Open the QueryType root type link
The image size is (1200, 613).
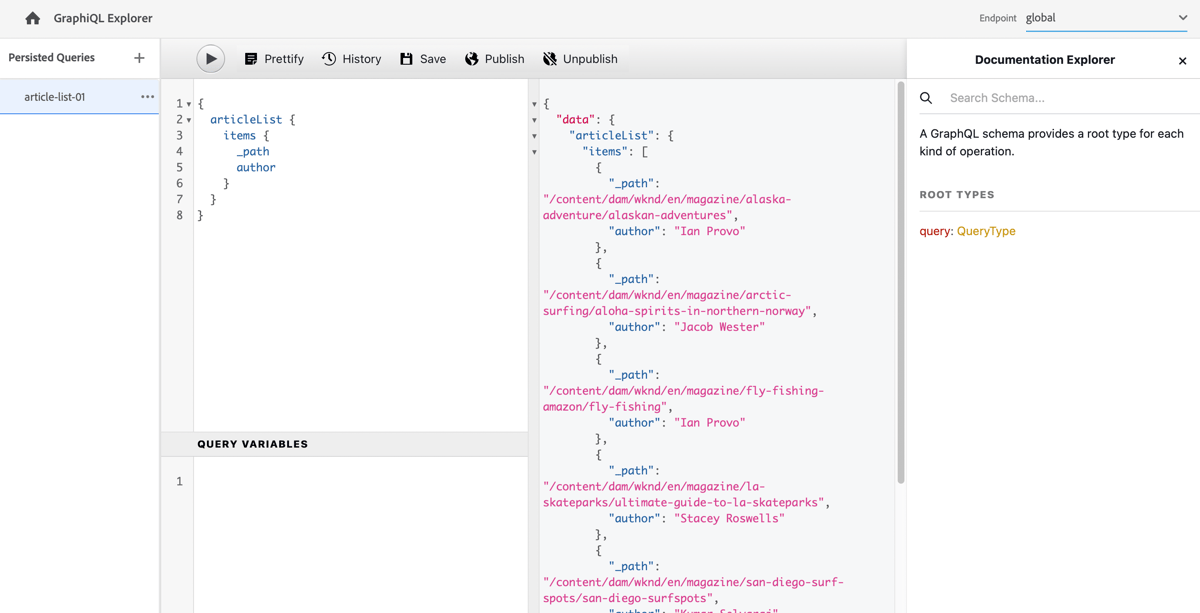[x=985, y=231]
